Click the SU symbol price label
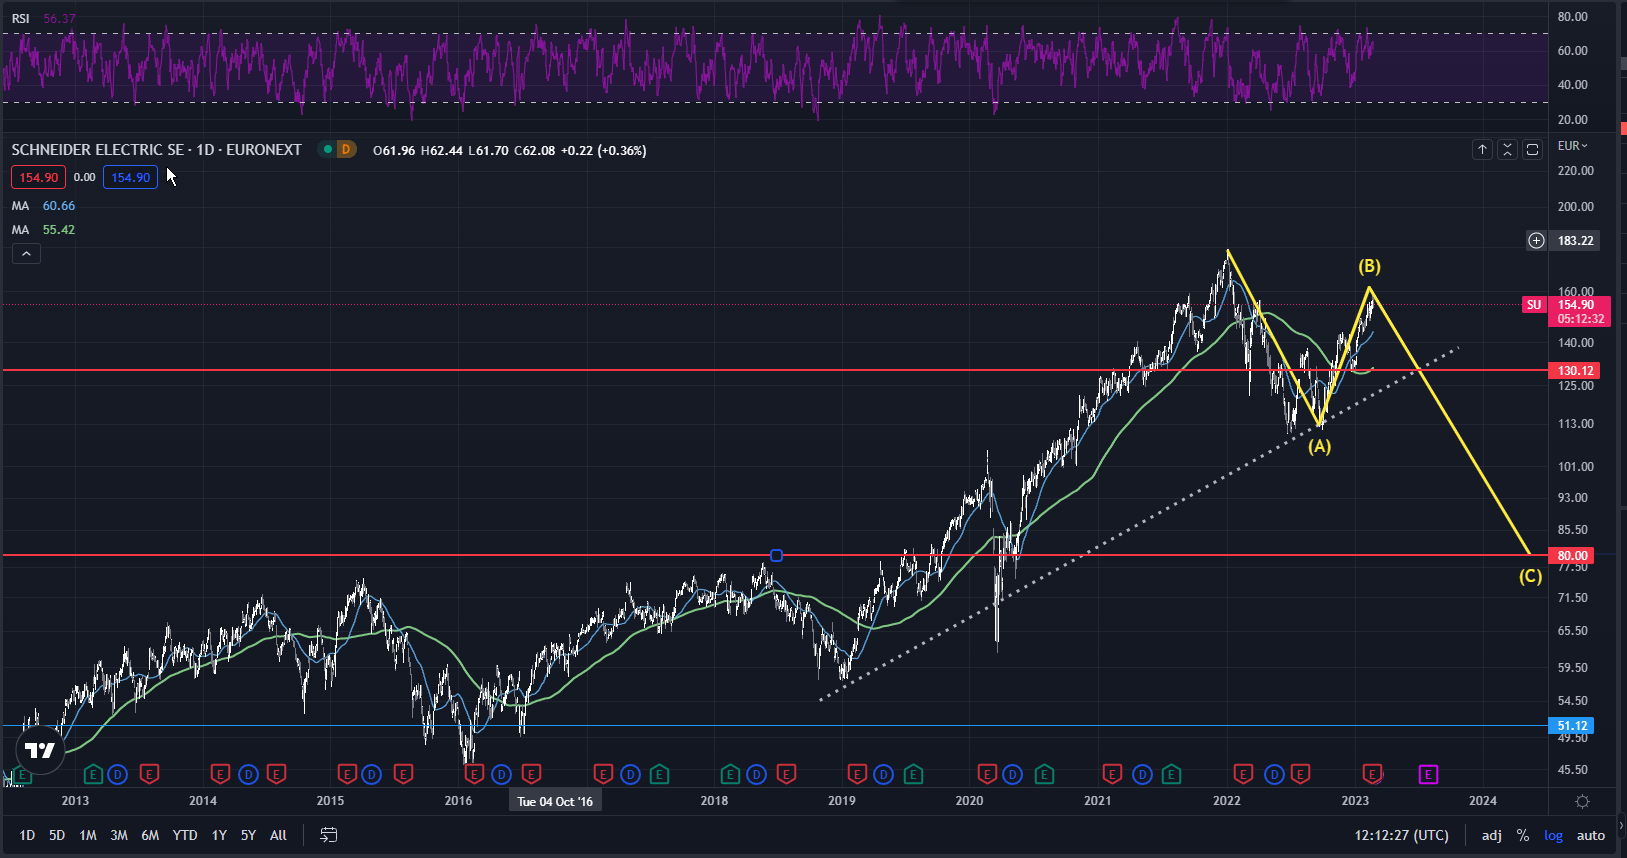This screenshot has height=858, width=1627. pyautogui.click(x=1534, y=305)
